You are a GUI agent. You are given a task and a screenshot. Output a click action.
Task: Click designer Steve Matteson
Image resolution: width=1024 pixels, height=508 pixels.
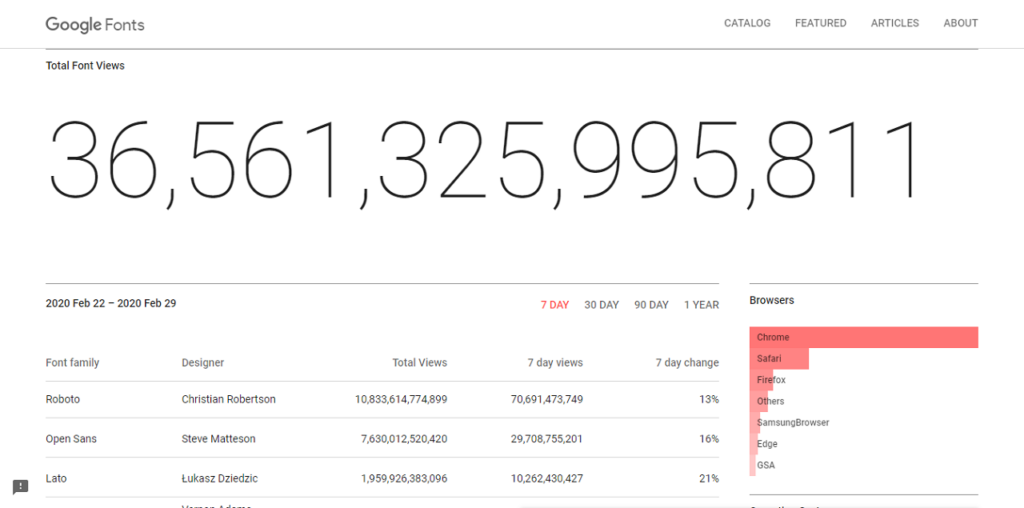coord(218,439)
